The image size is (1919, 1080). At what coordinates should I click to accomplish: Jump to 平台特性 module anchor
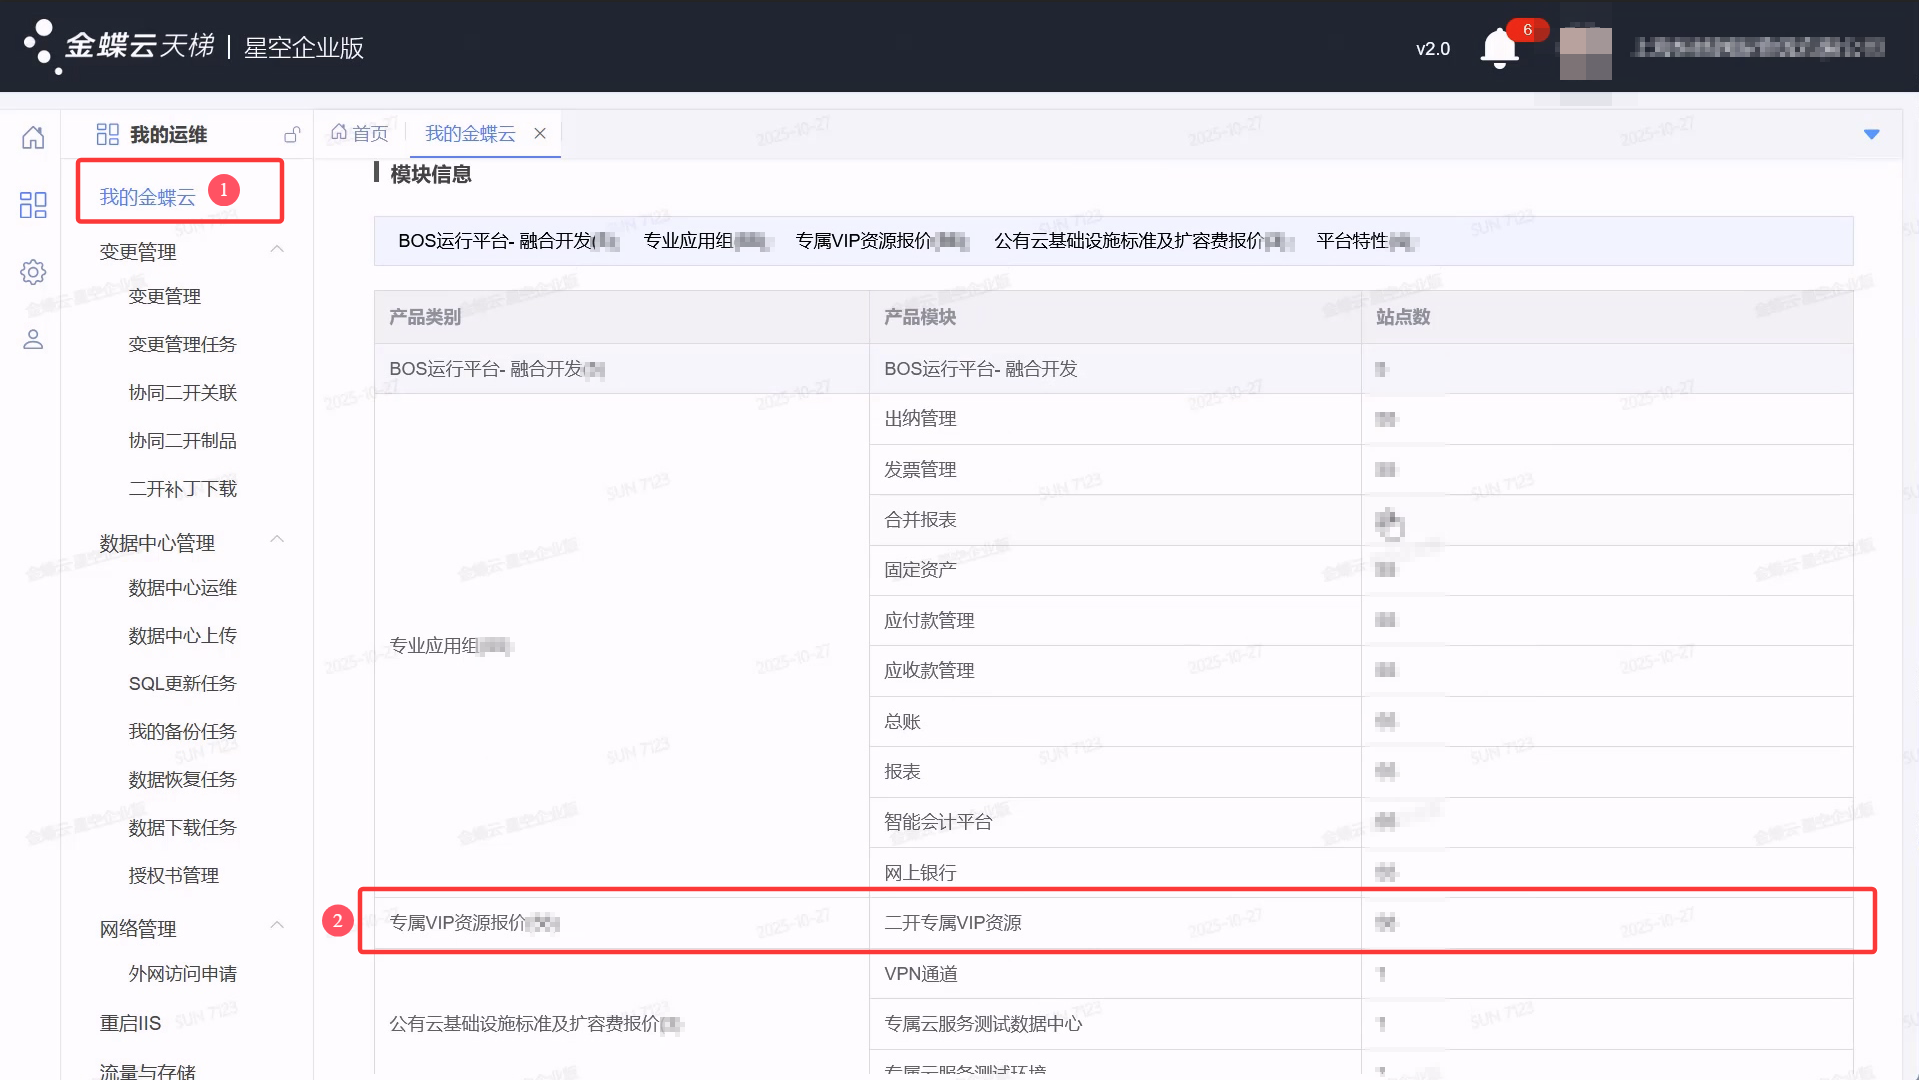[x=1352, y=241]
